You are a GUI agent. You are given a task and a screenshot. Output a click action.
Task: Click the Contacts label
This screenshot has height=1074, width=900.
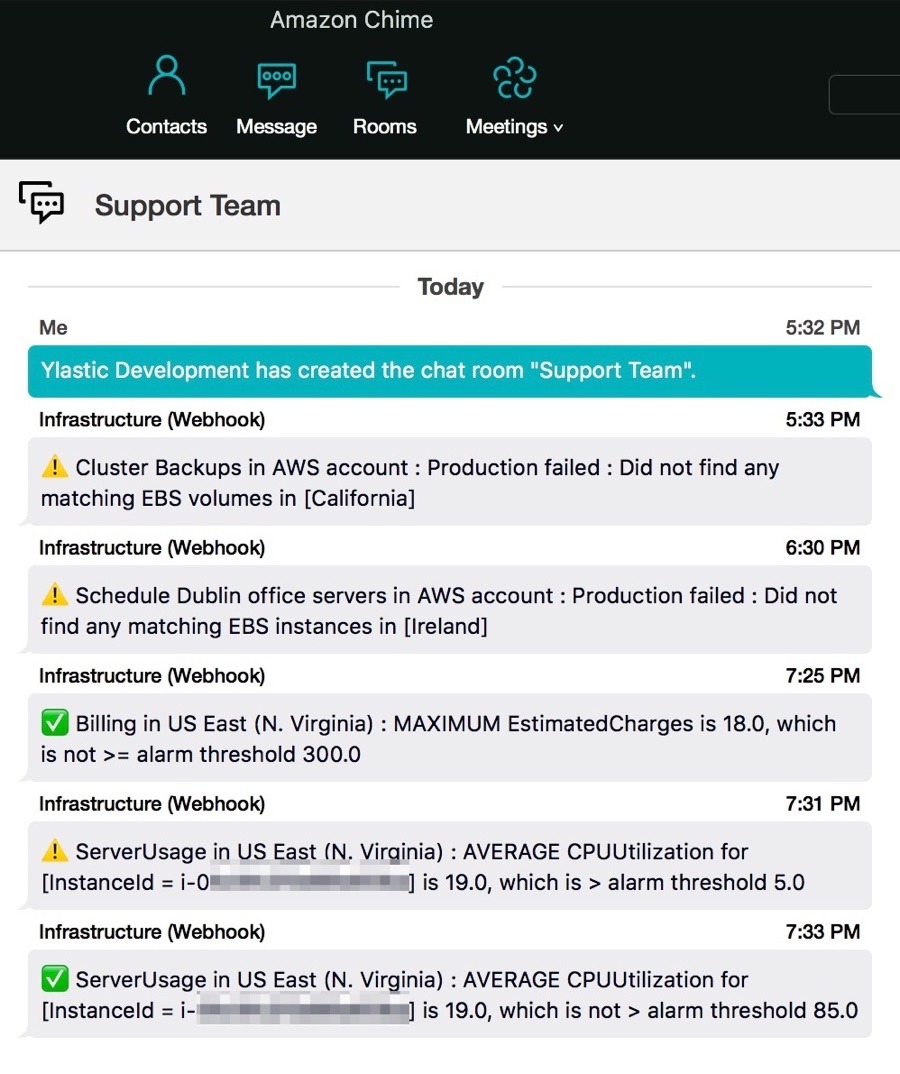pyautogui.click(x=166, y=127)
